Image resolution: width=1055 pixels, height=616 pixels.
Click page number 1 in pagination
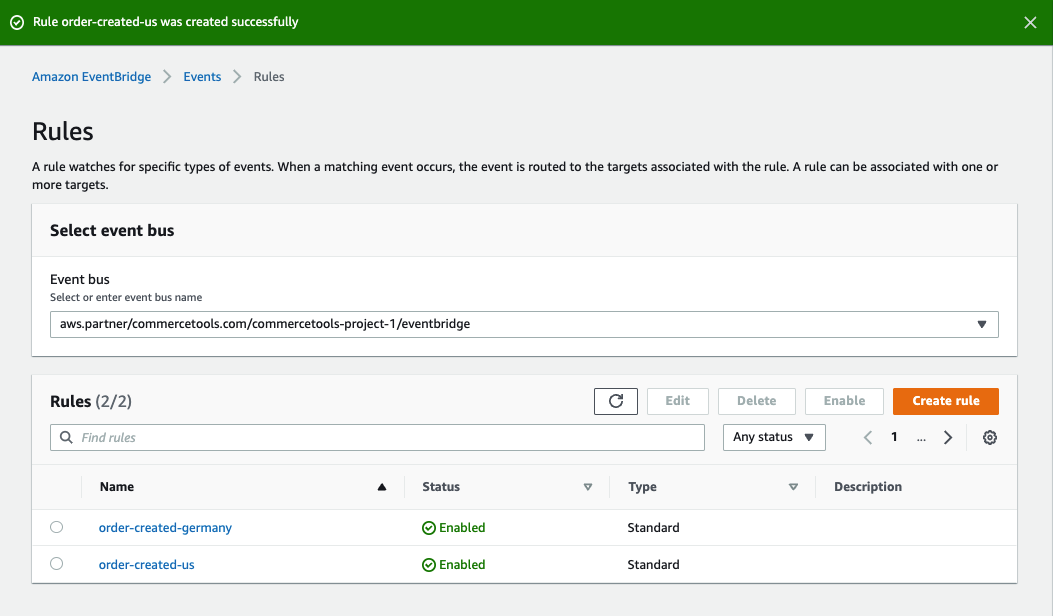click(x=894, y=438)
